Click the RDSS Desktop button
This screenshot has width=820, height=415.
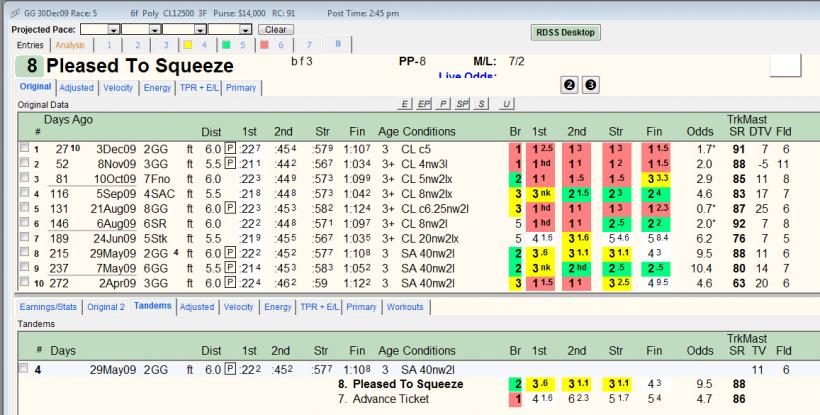[x=566, y=32]
